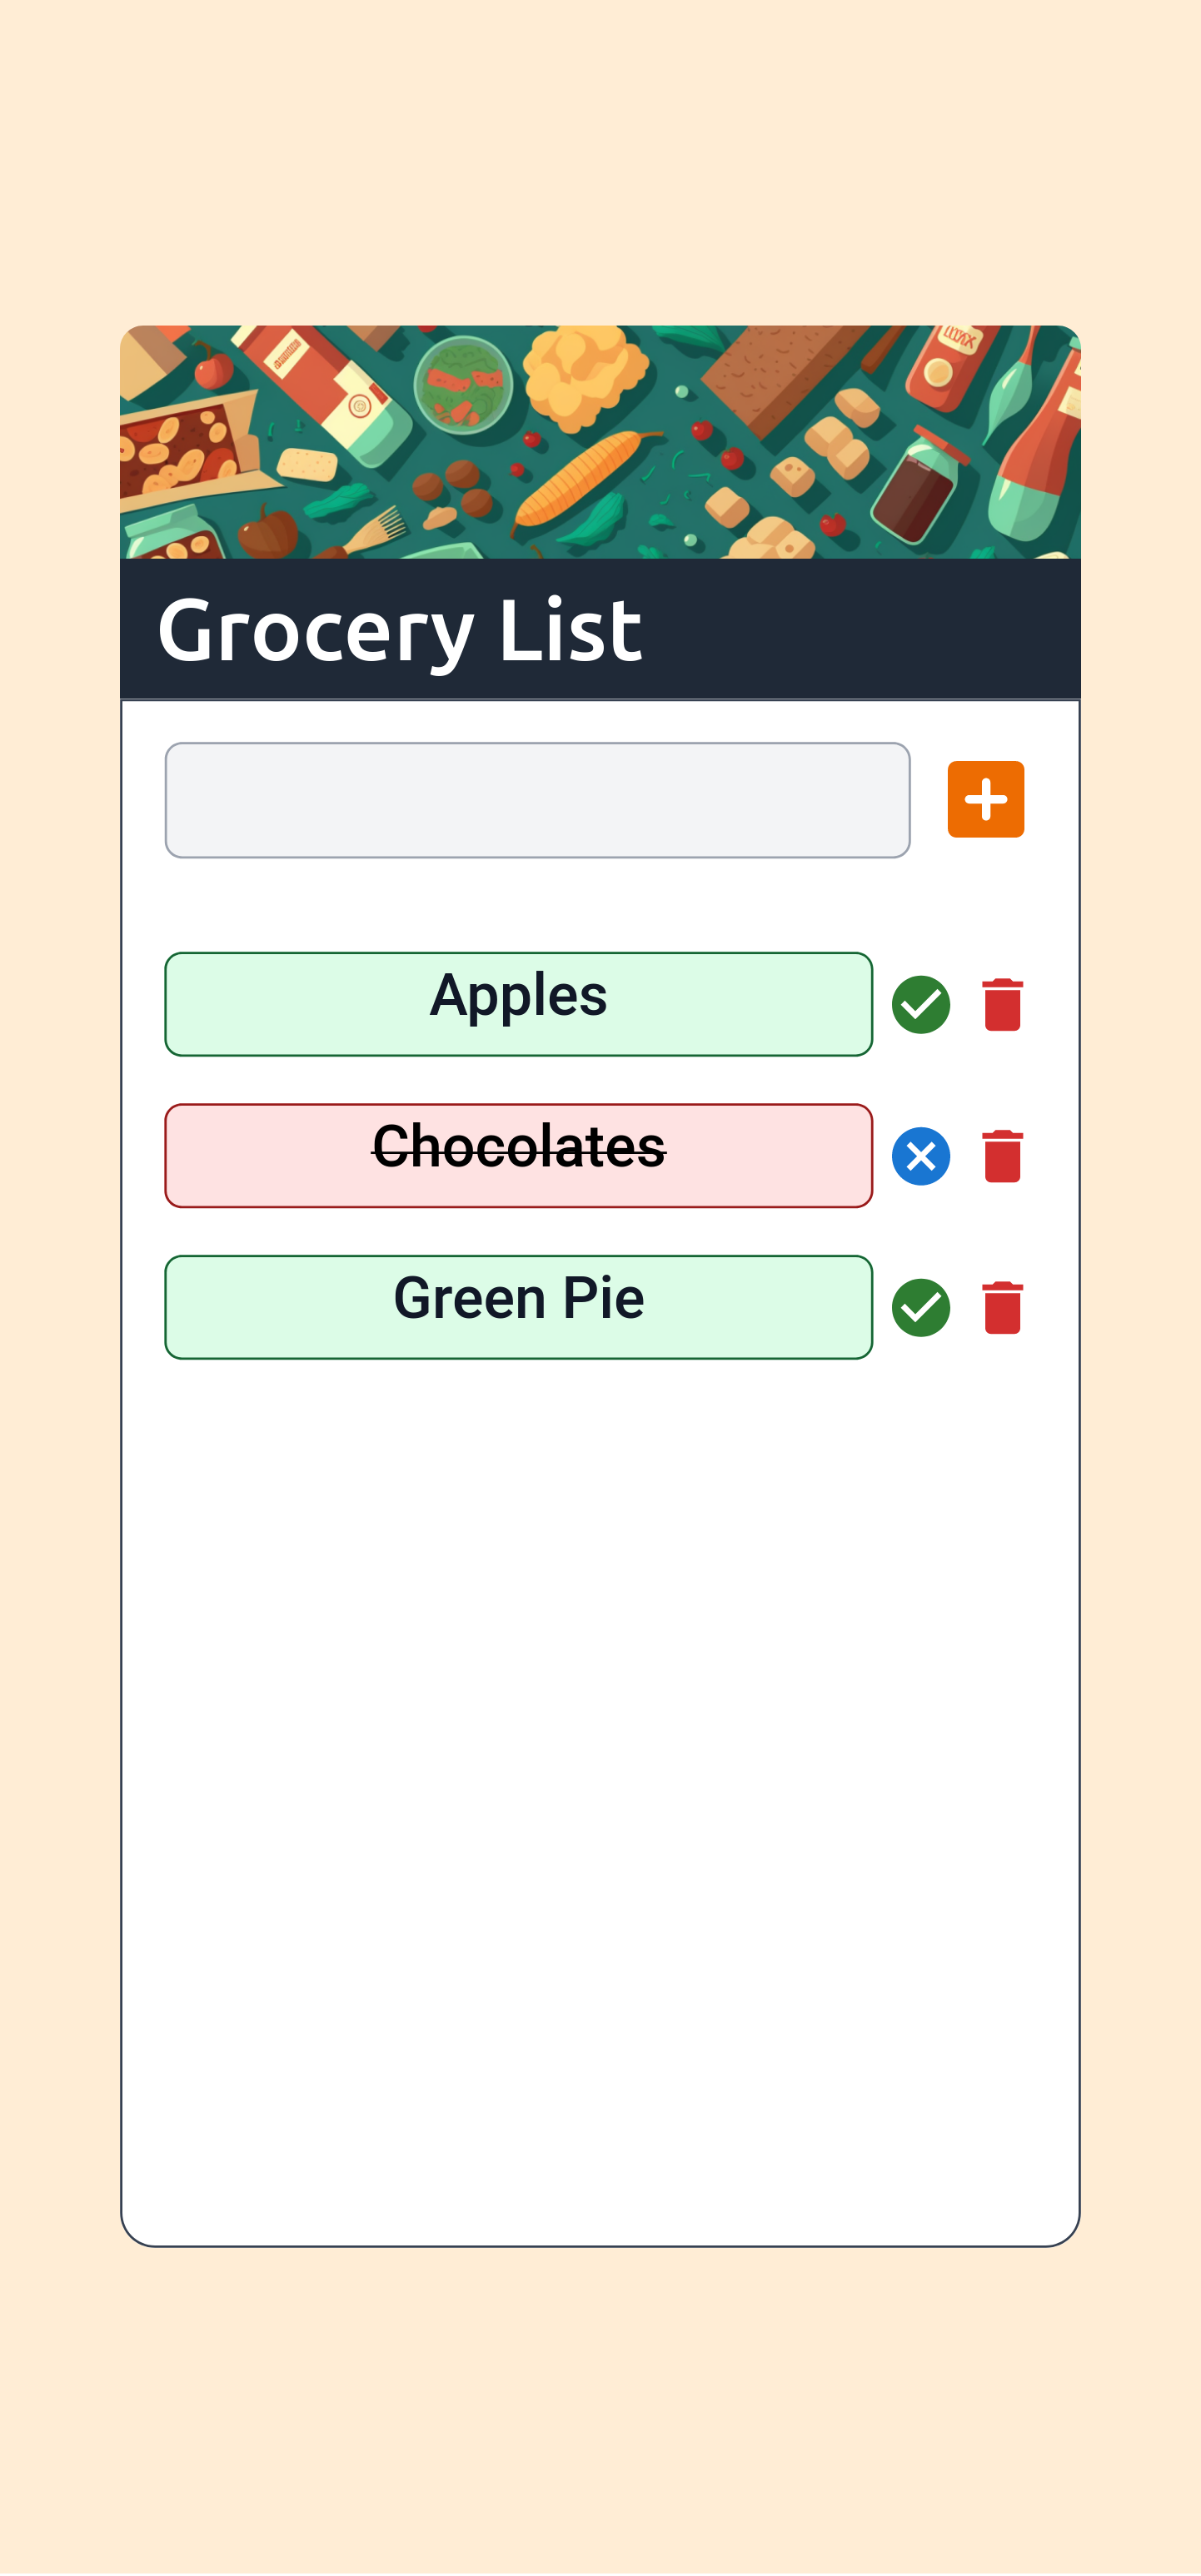The image size is (1201, 2576).
Task: Click the header food banner image
Action: coord(600,440)
